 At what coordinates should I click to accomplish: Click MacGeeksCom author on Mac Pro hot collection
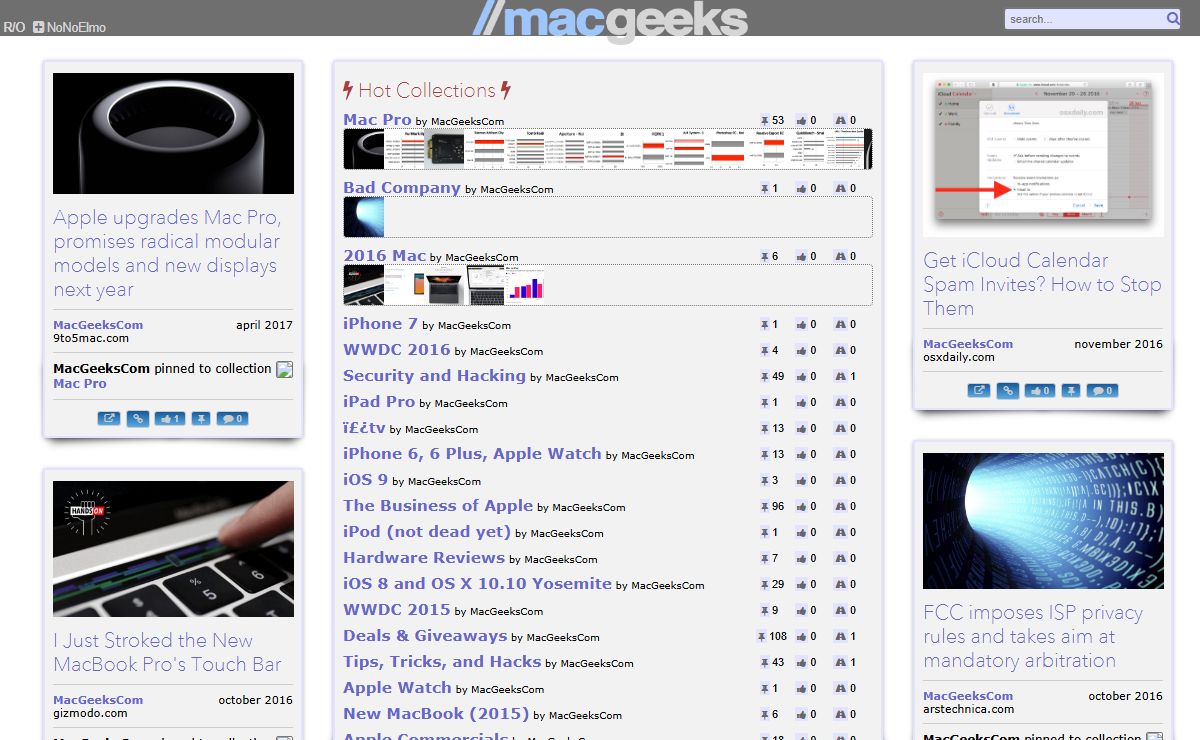467,121
